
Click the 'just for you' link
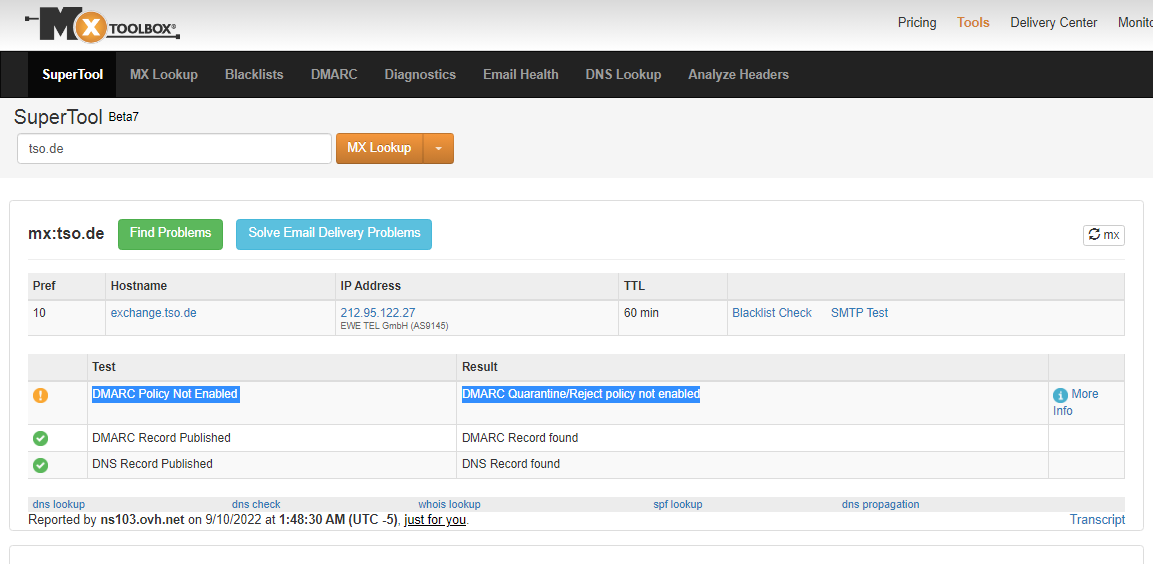435,520
